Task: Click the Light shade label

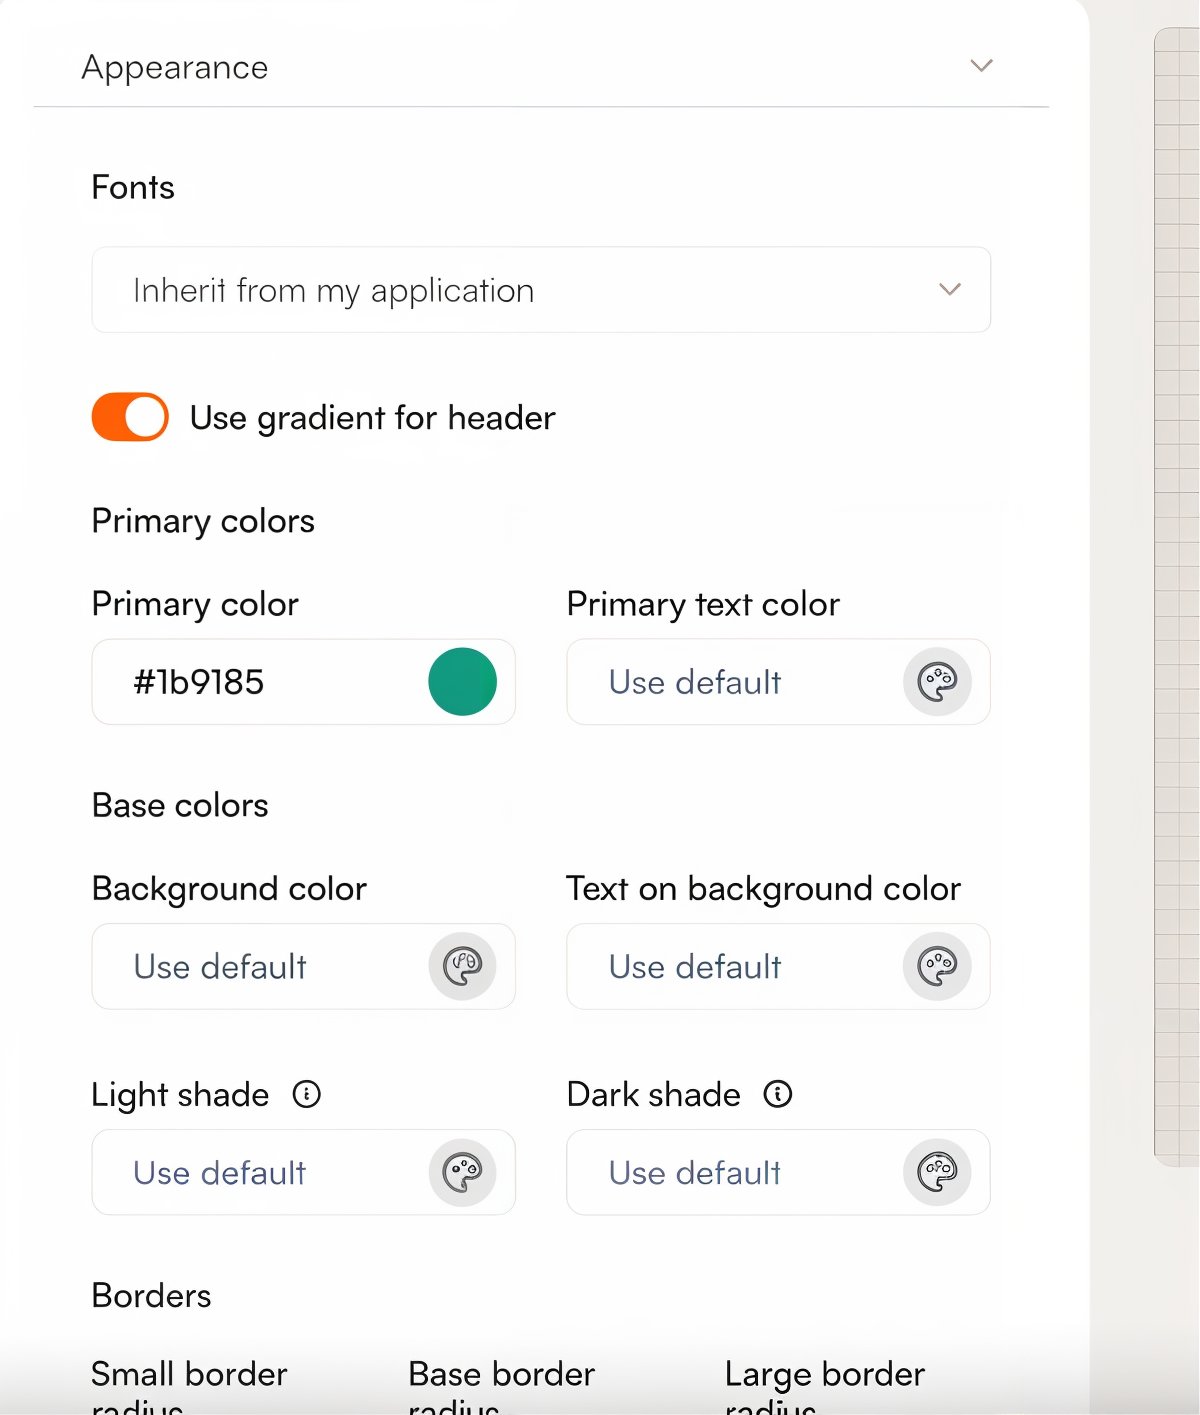Action: pyautogui.click(x=180, y=1095)
